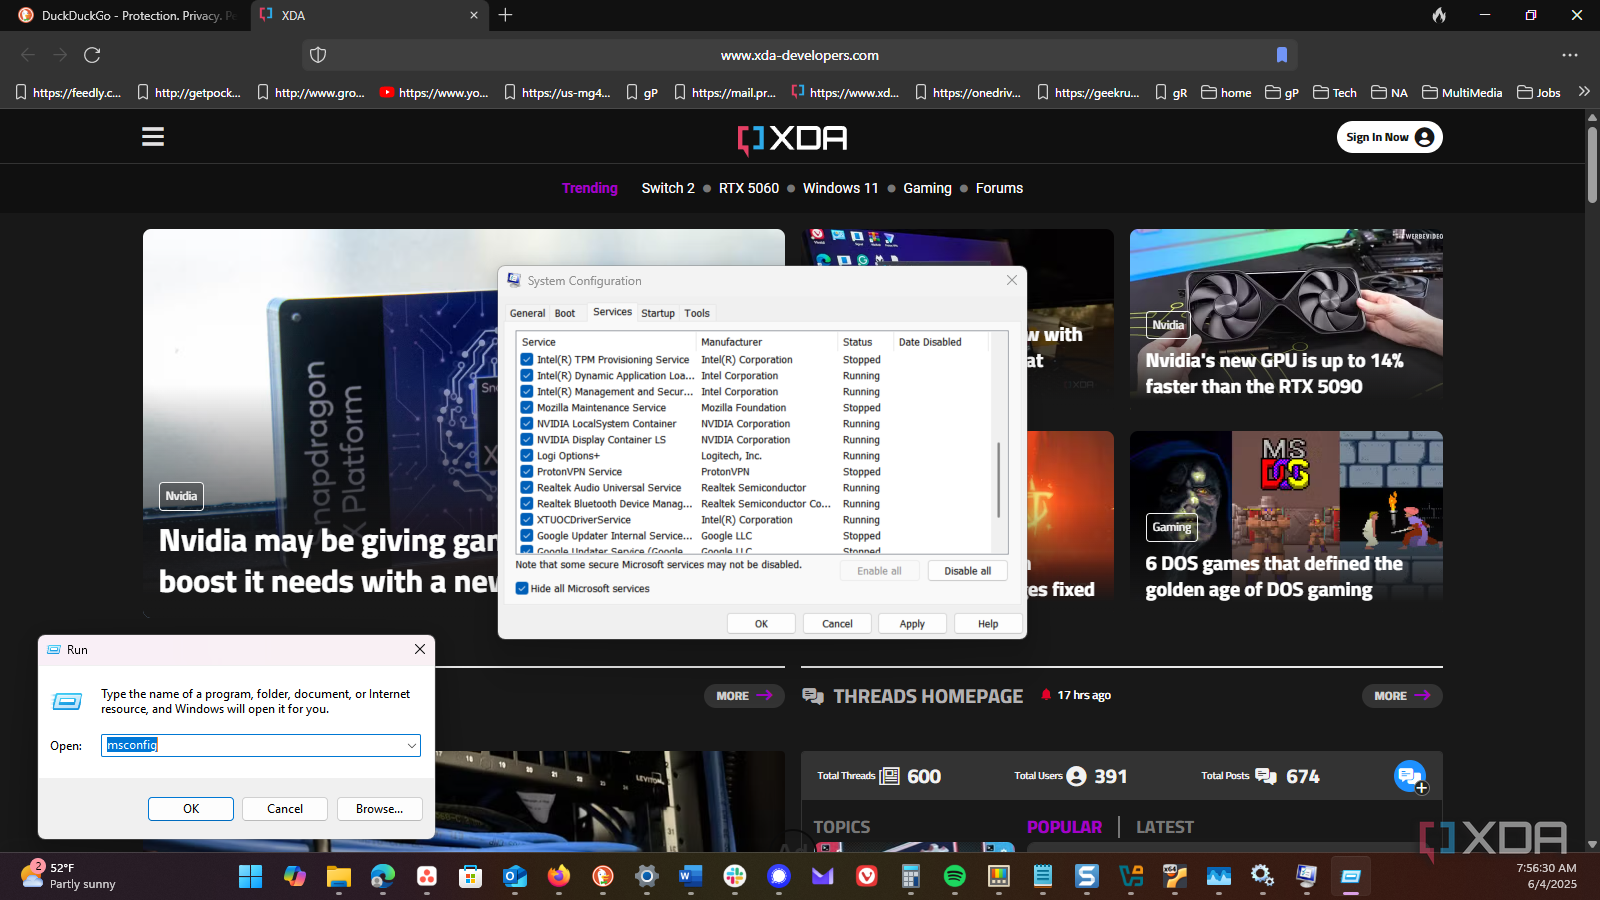Click the services list scrollbar
1600x900 pixels.
coord(999,480)
